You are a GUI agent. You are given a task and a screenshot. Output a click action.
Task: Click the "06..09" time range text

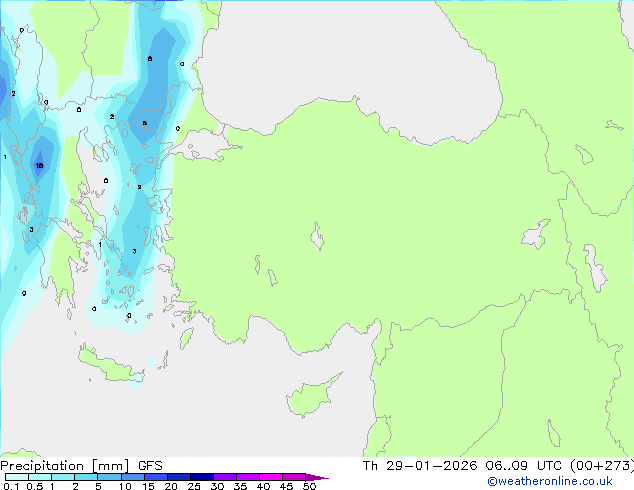coord(507,466)
